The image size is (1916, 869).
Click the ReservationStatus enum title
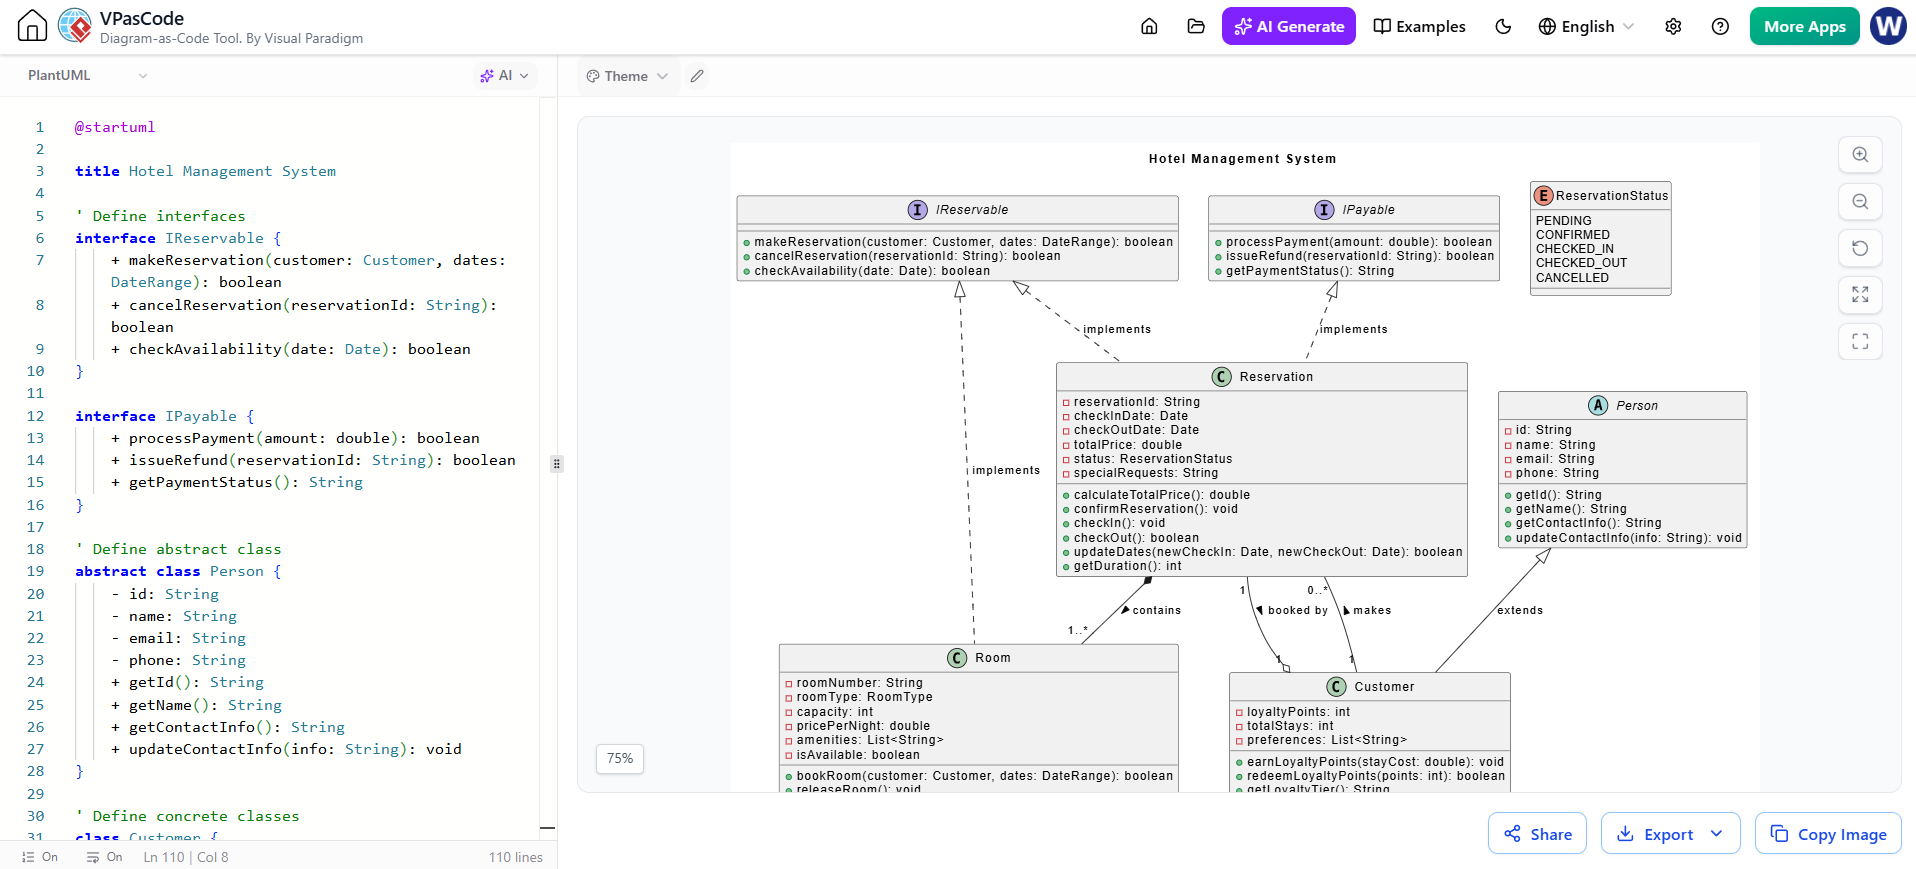coord(1611,196)
